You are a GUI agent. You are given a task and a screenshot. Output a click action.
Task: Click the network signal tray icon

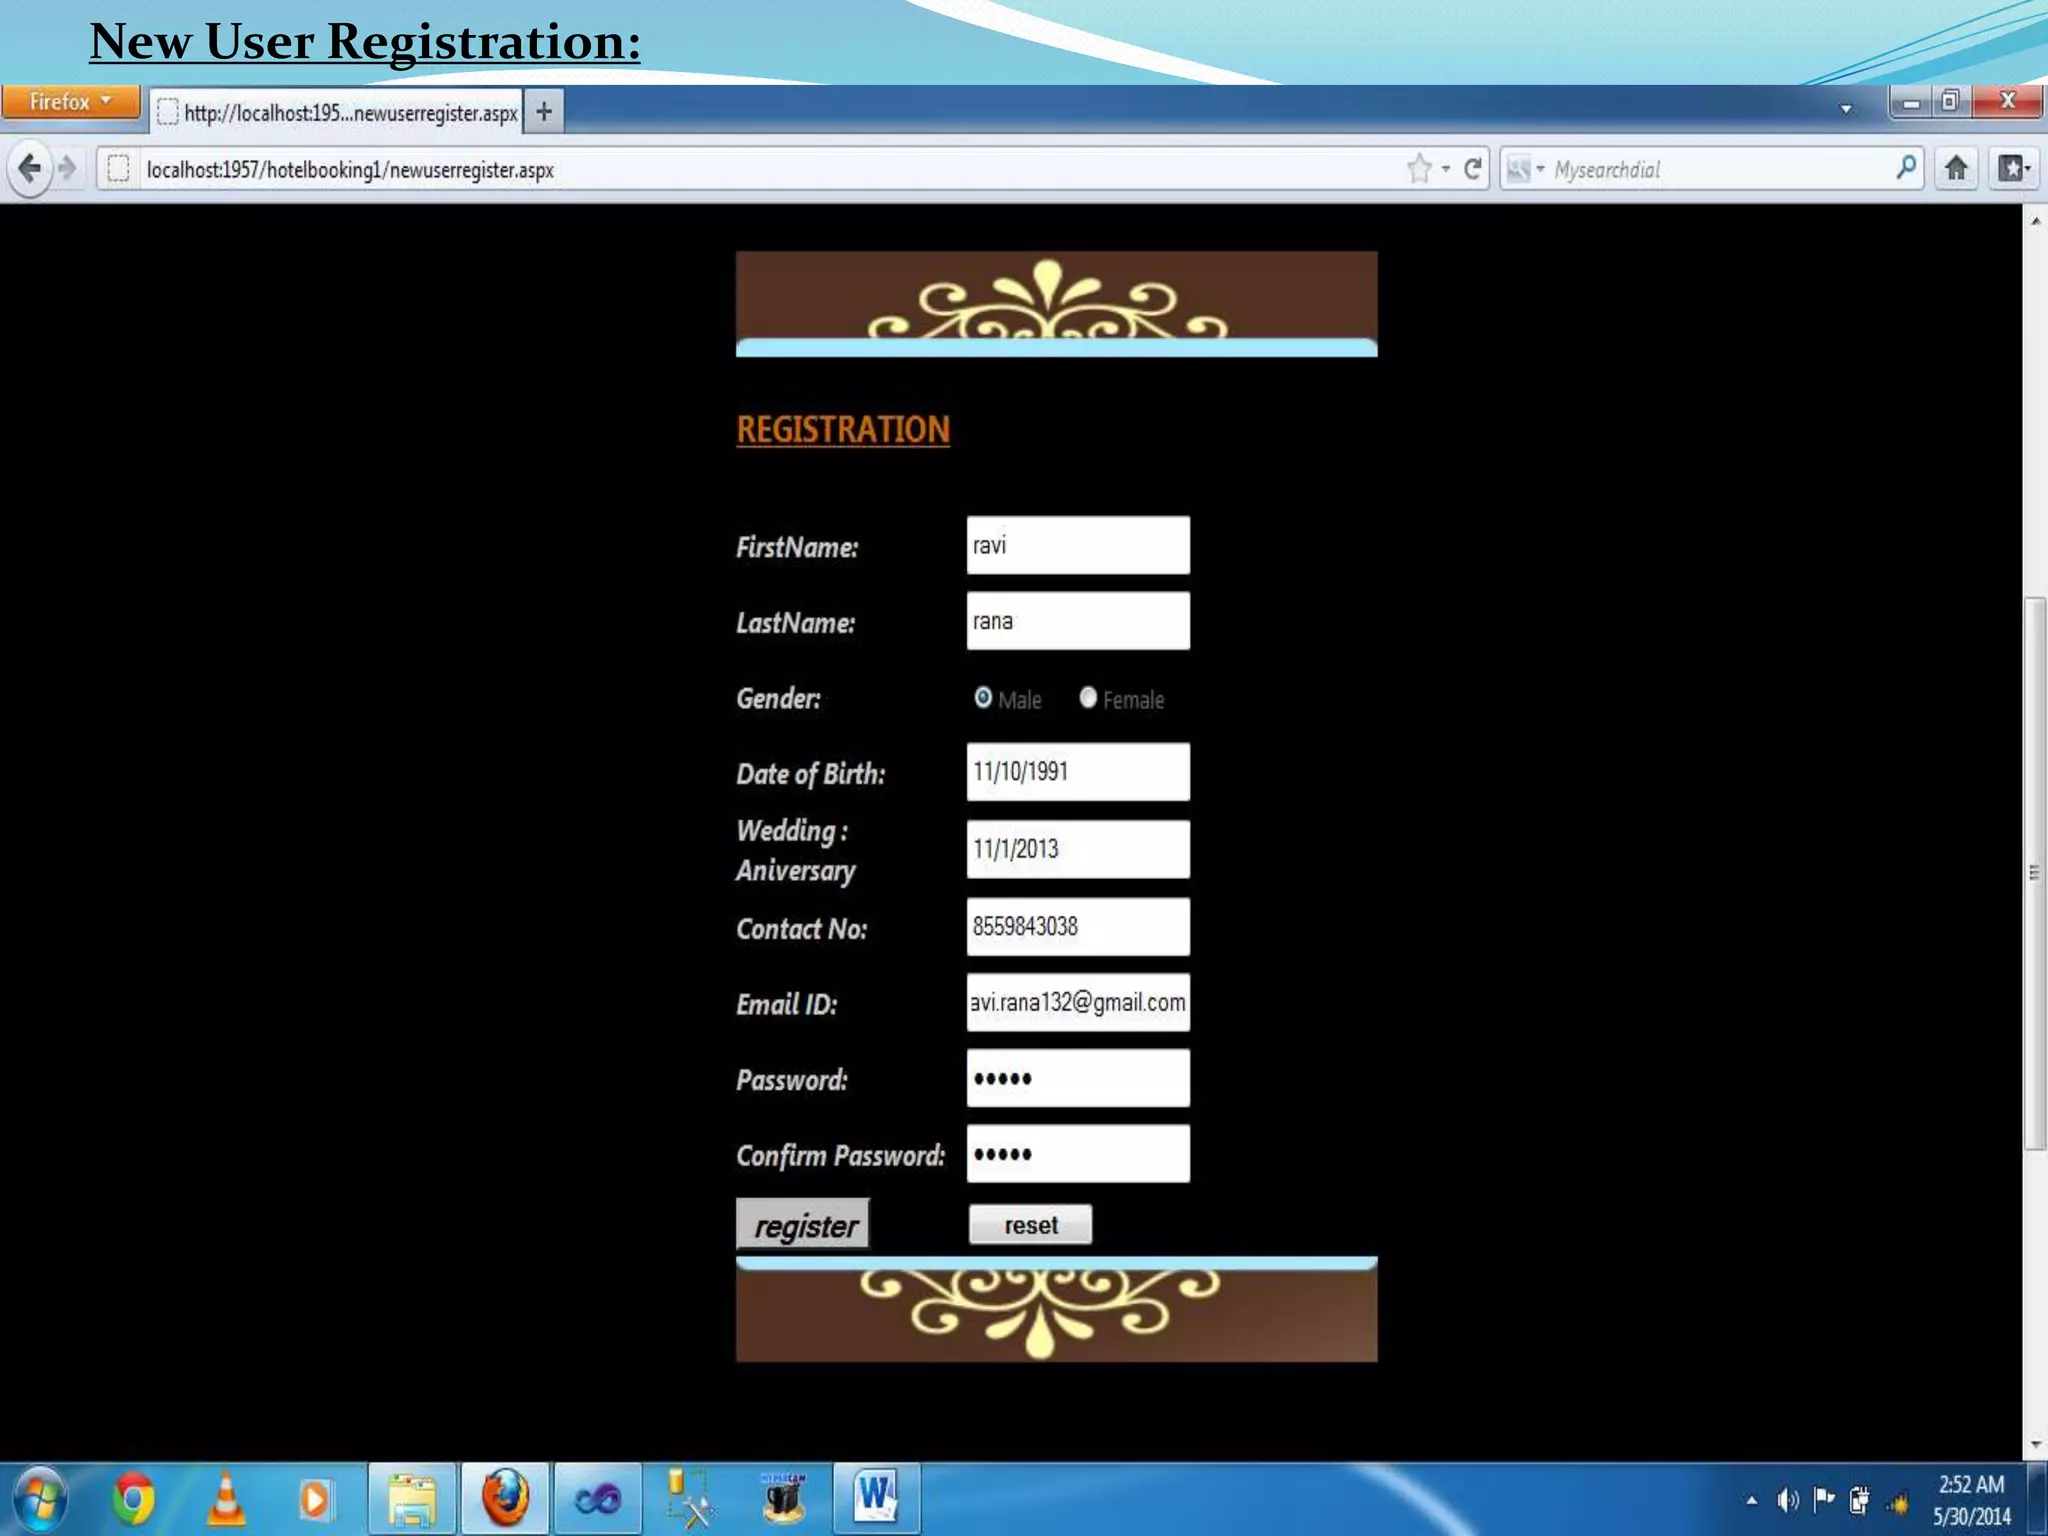tap(1897, 1502)
